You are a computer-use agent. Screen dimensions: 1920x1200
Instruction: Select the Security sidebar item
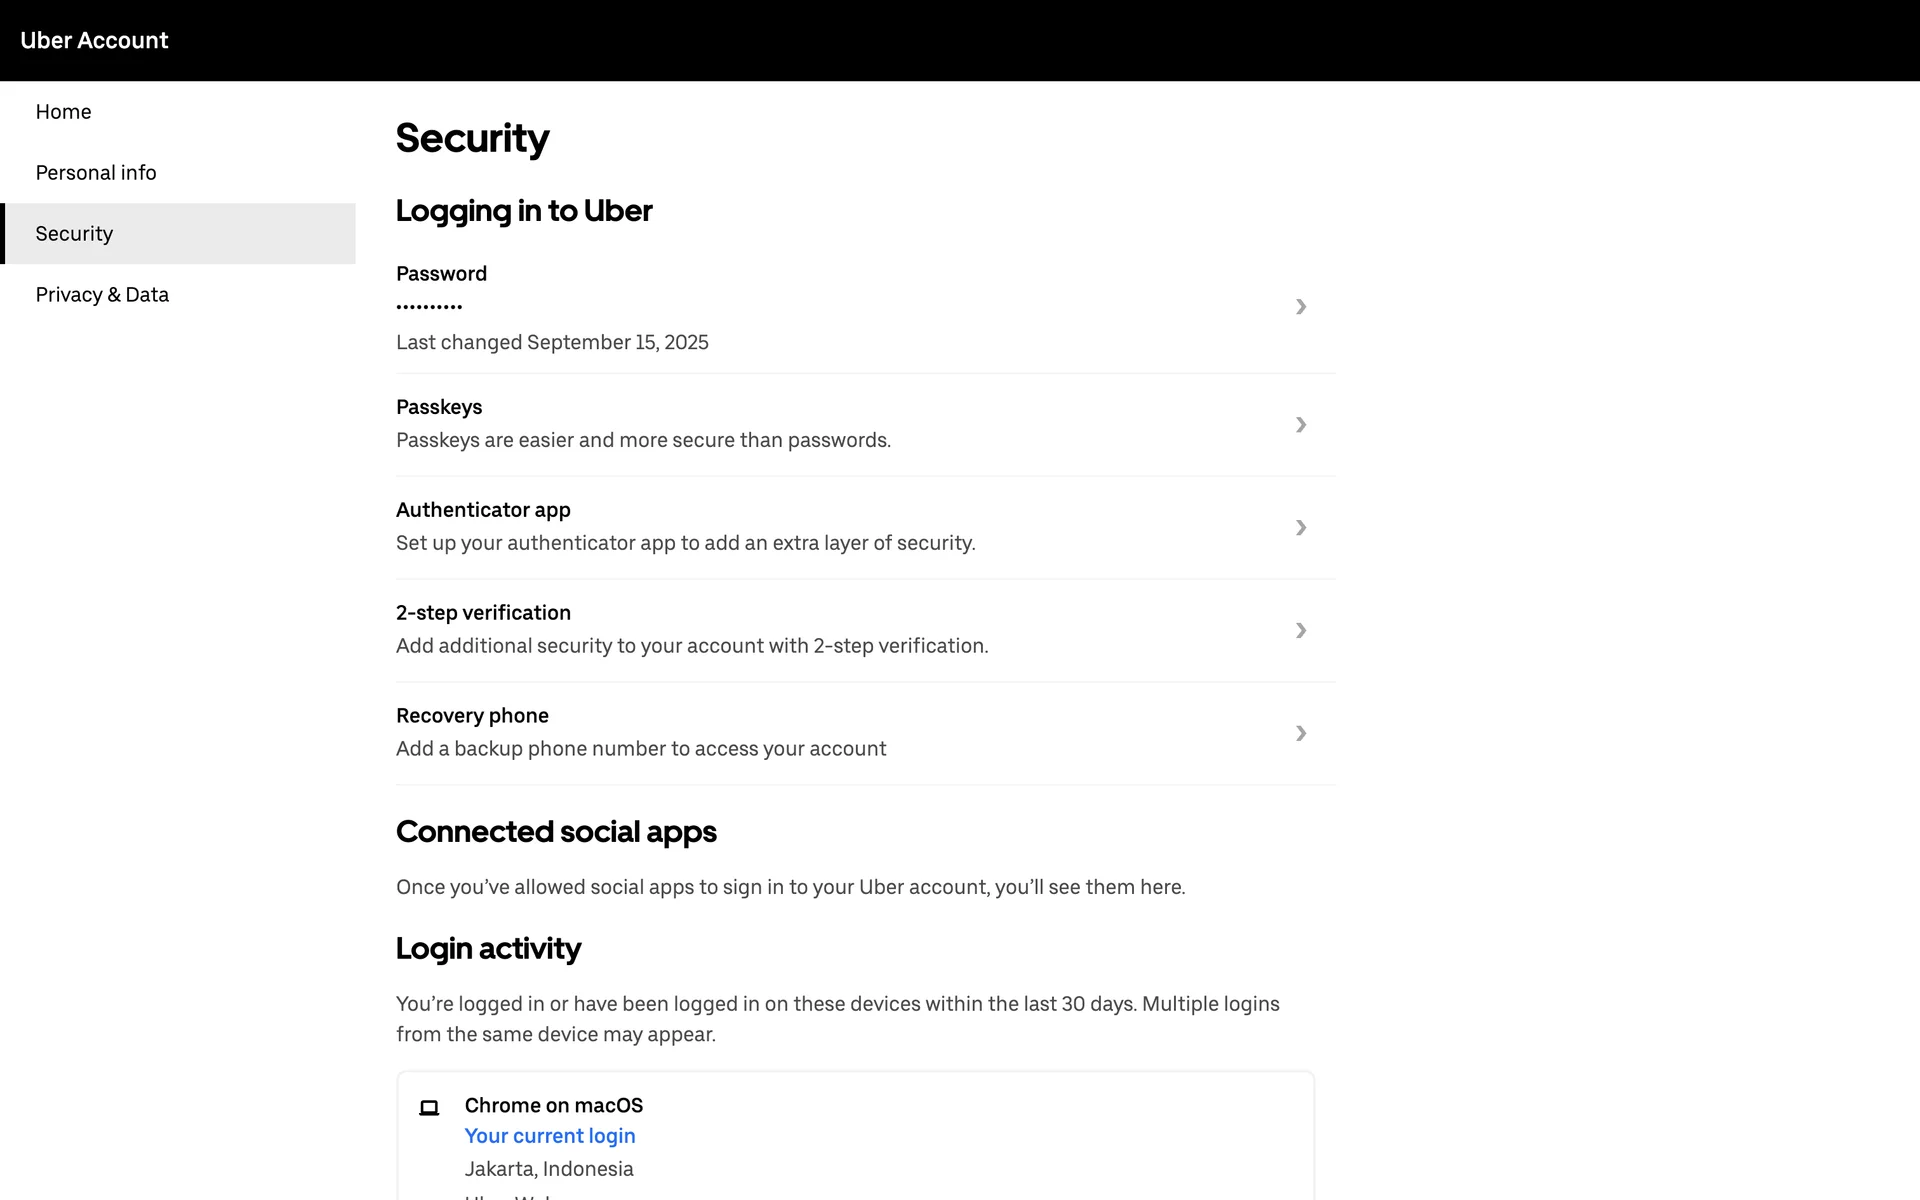coord(74,234)
